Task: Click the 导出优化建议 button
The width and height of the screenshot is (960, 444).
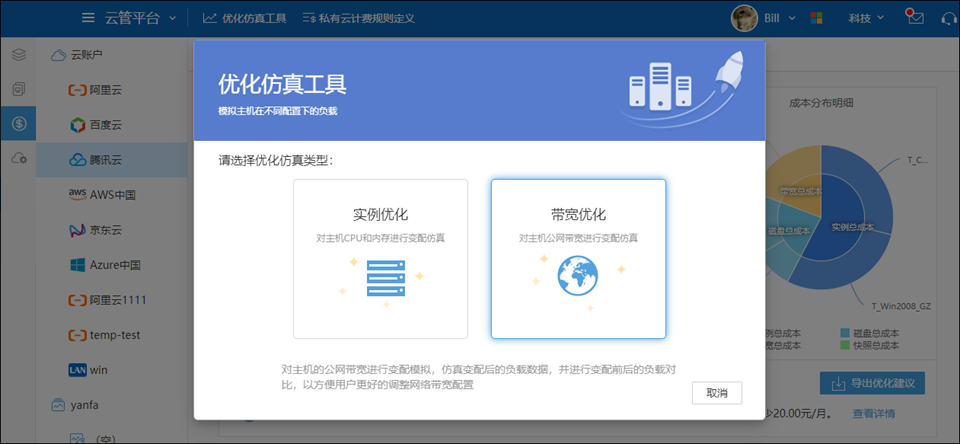Action: pos(872,383)
